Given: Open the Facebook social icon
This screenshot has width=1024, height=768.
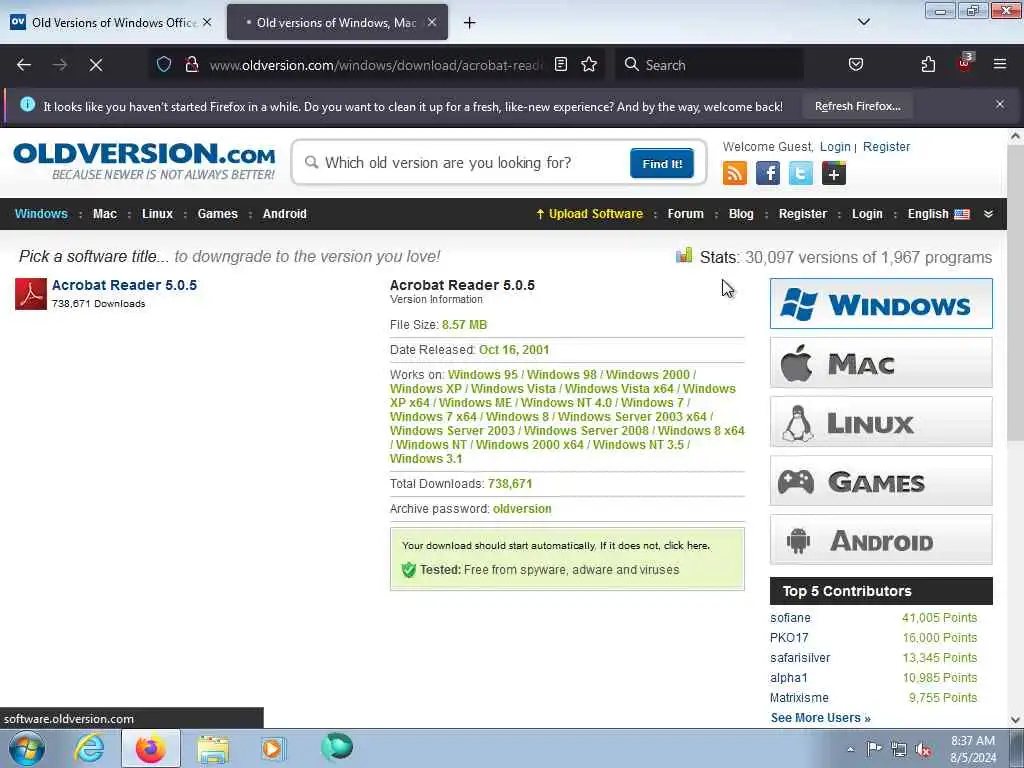Looking at the screenshot, I should point(767,173).
